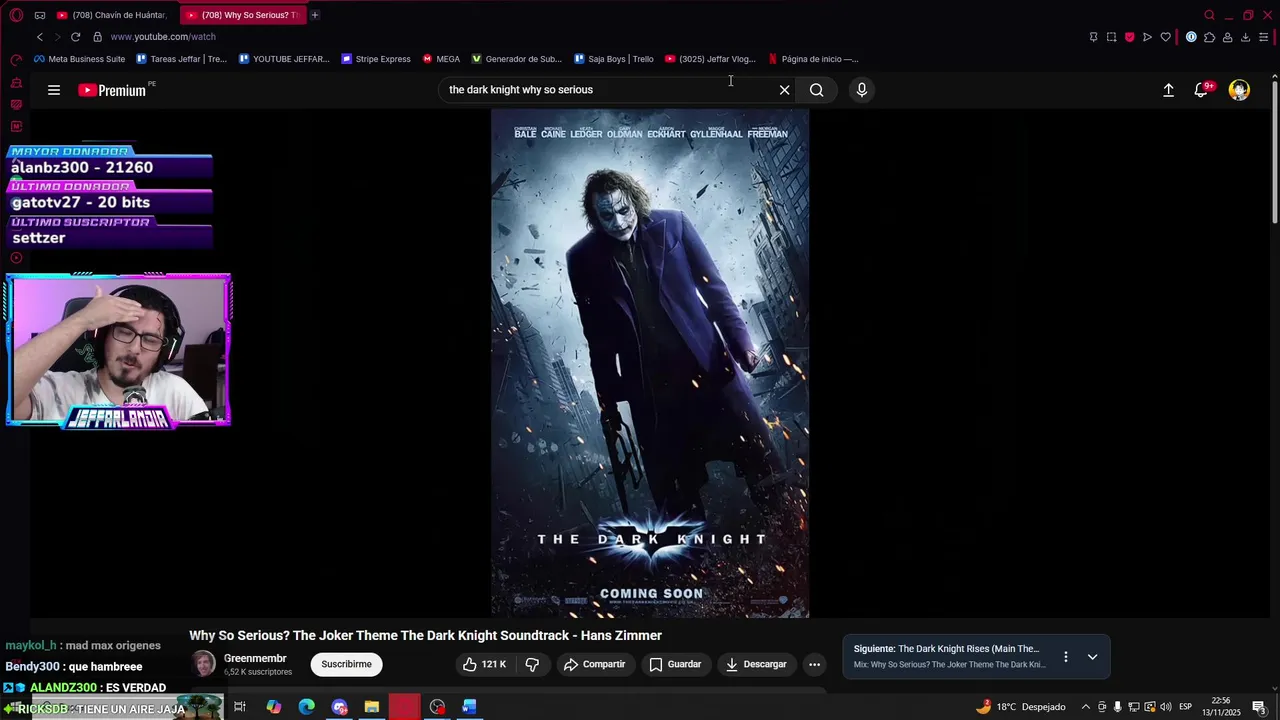Reload the current page
The image size is (1280, 720).
pyautogui.click(x=75, y=37)
